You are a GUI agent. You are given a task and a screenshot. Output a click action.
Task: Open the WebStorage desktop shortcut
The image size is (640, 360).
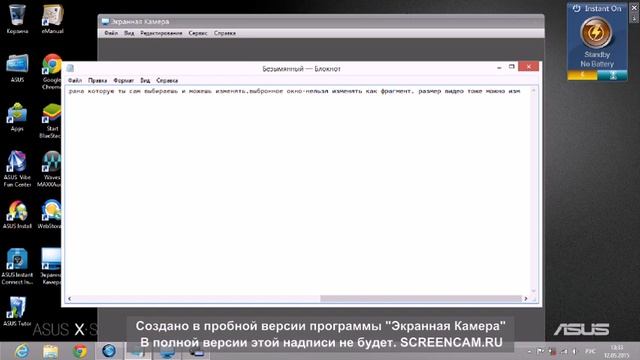click(x=50, y=214)
